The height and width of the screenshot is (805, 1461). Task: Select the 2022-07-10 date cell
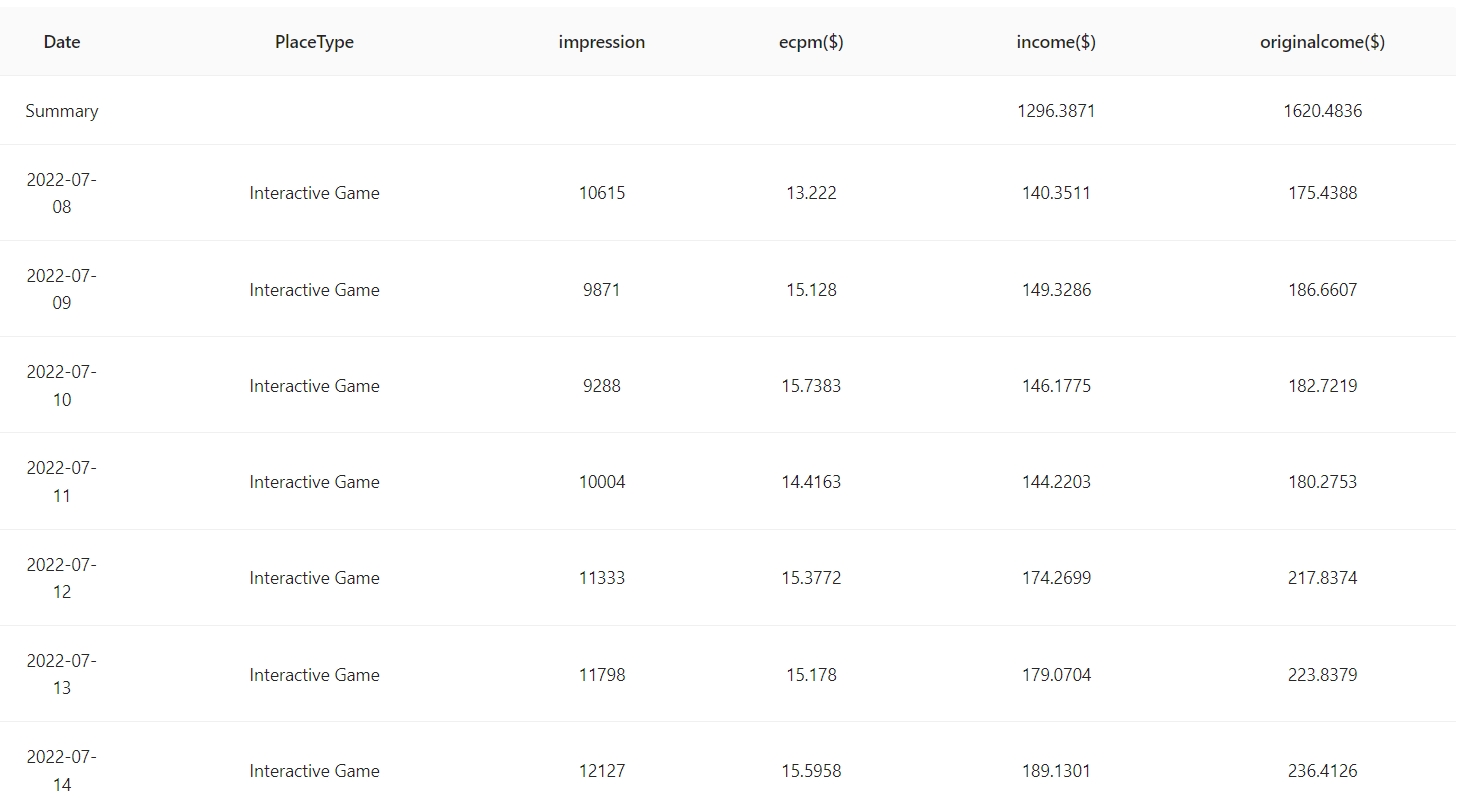tap(62, 386)
